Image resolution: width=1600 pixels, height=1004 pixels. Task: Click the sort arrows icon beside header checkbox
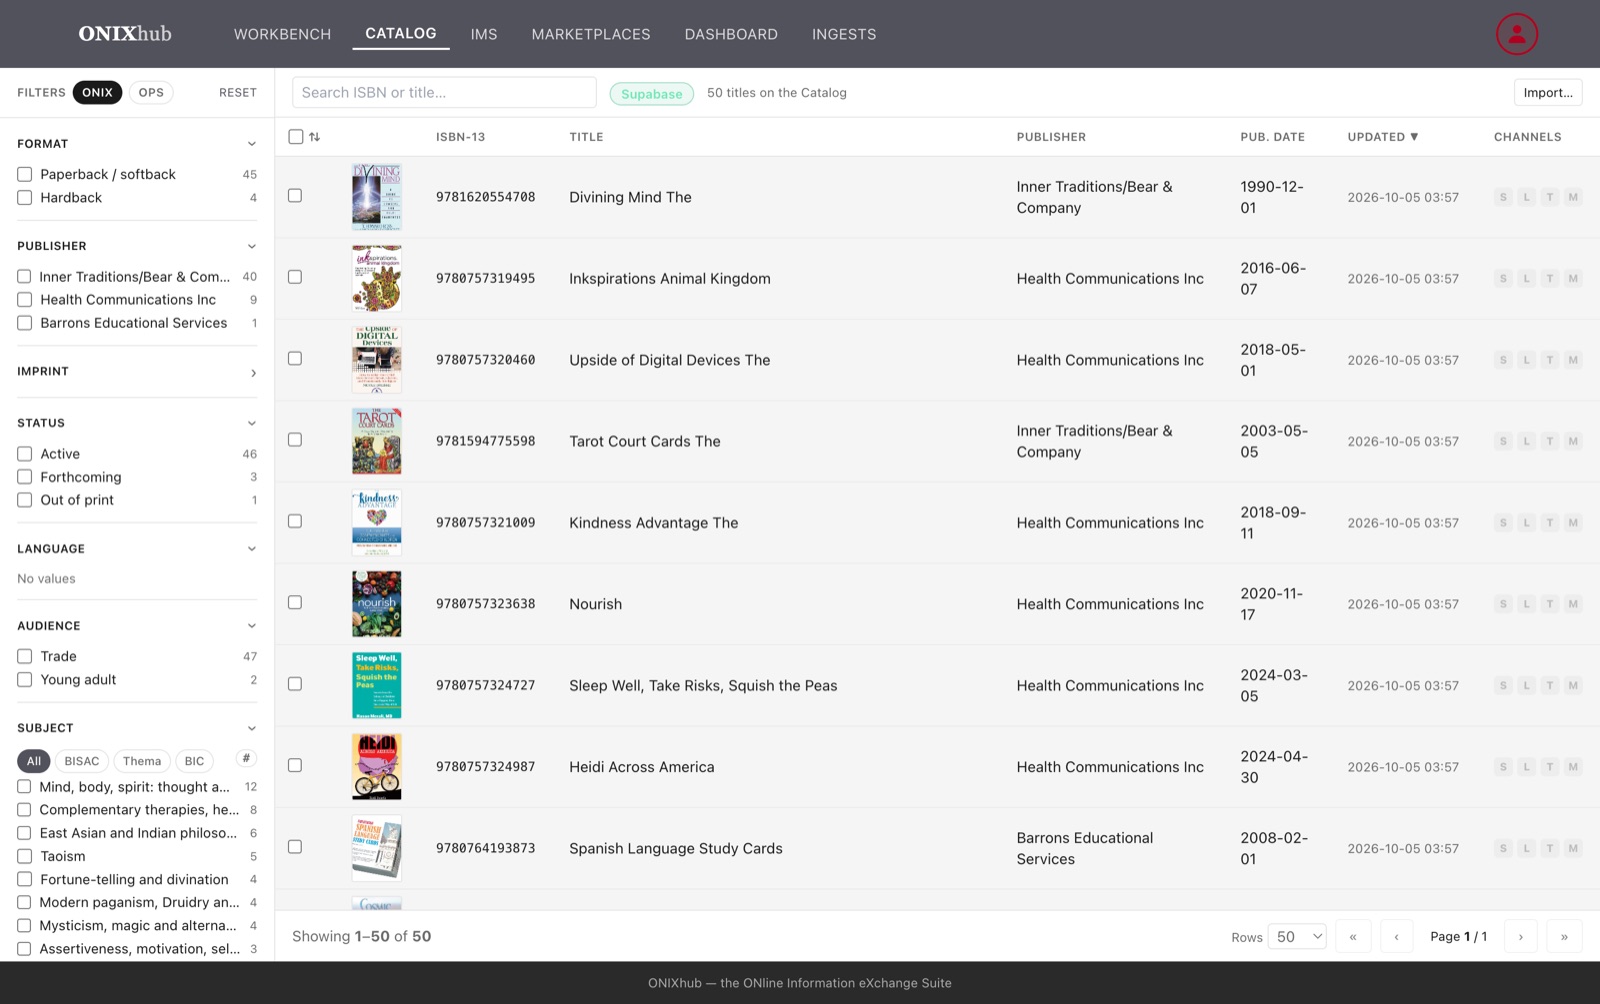coord(315,137)
